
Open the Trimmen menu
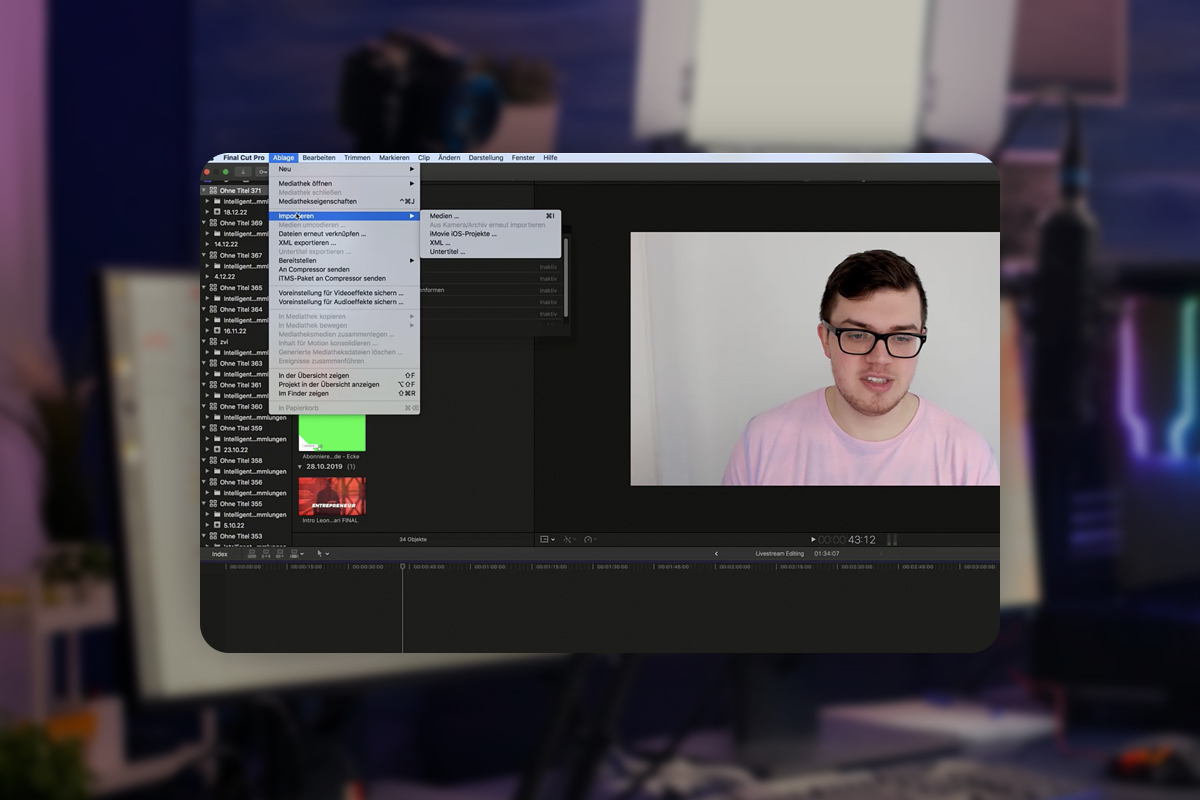point(357,158)
